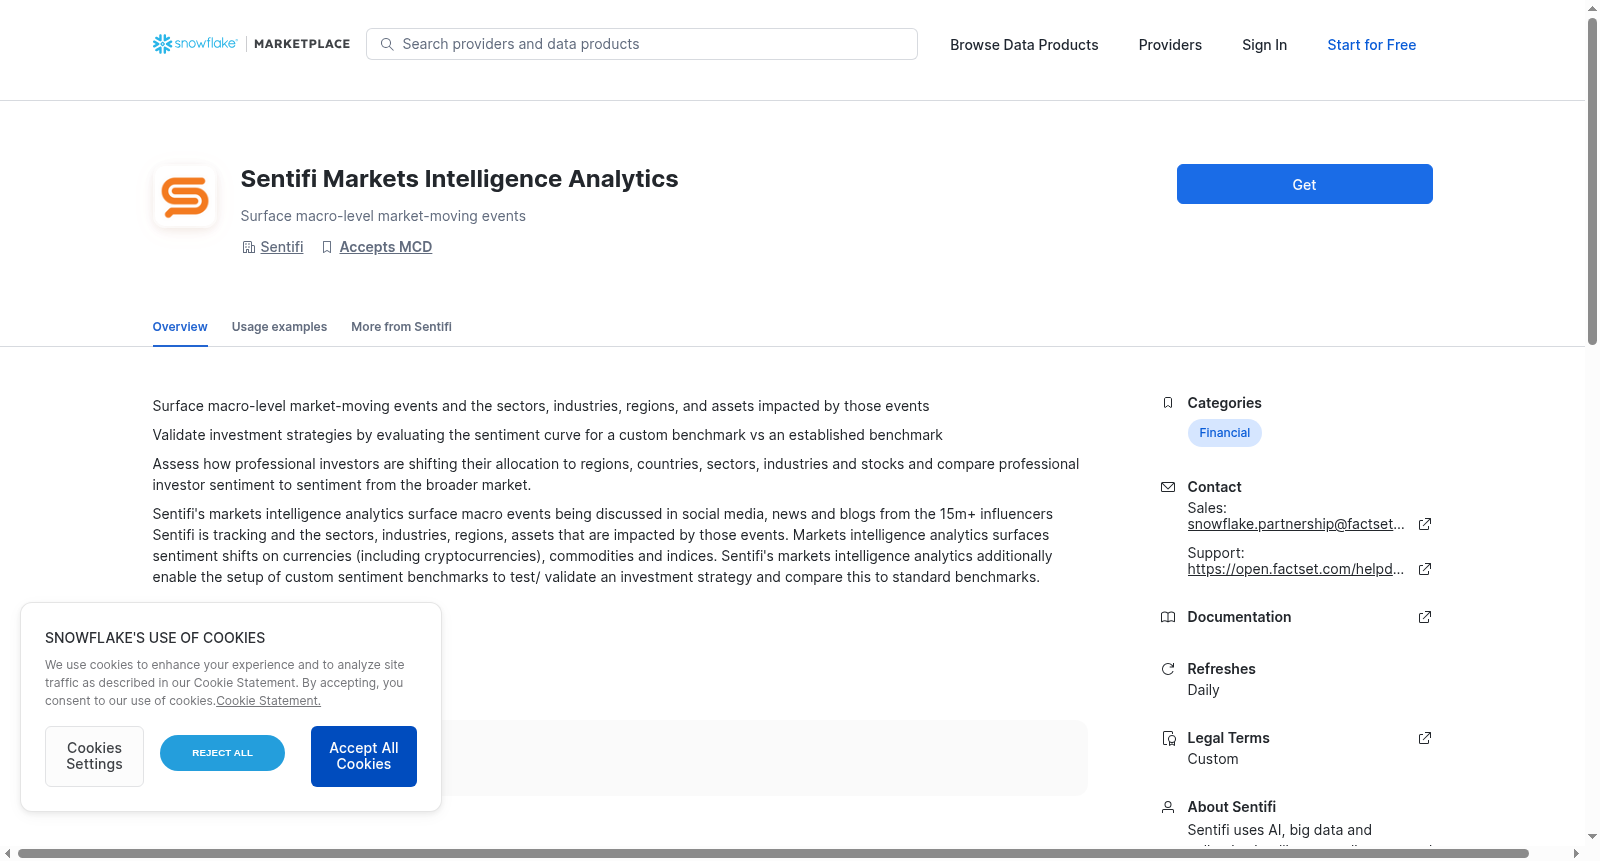Click the blue Get button
The image size is (1600, 861).
(1304, 184)
